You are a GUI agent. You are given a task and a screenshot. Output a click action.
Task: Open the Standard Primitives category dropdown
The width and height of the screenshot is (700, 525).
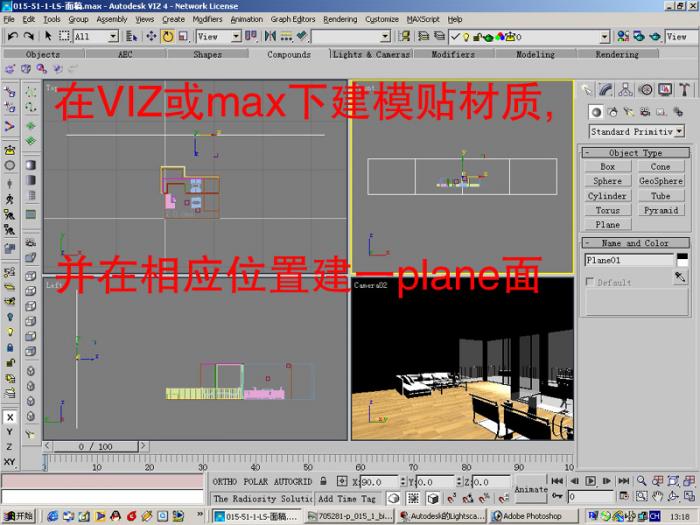click(636, 132)
